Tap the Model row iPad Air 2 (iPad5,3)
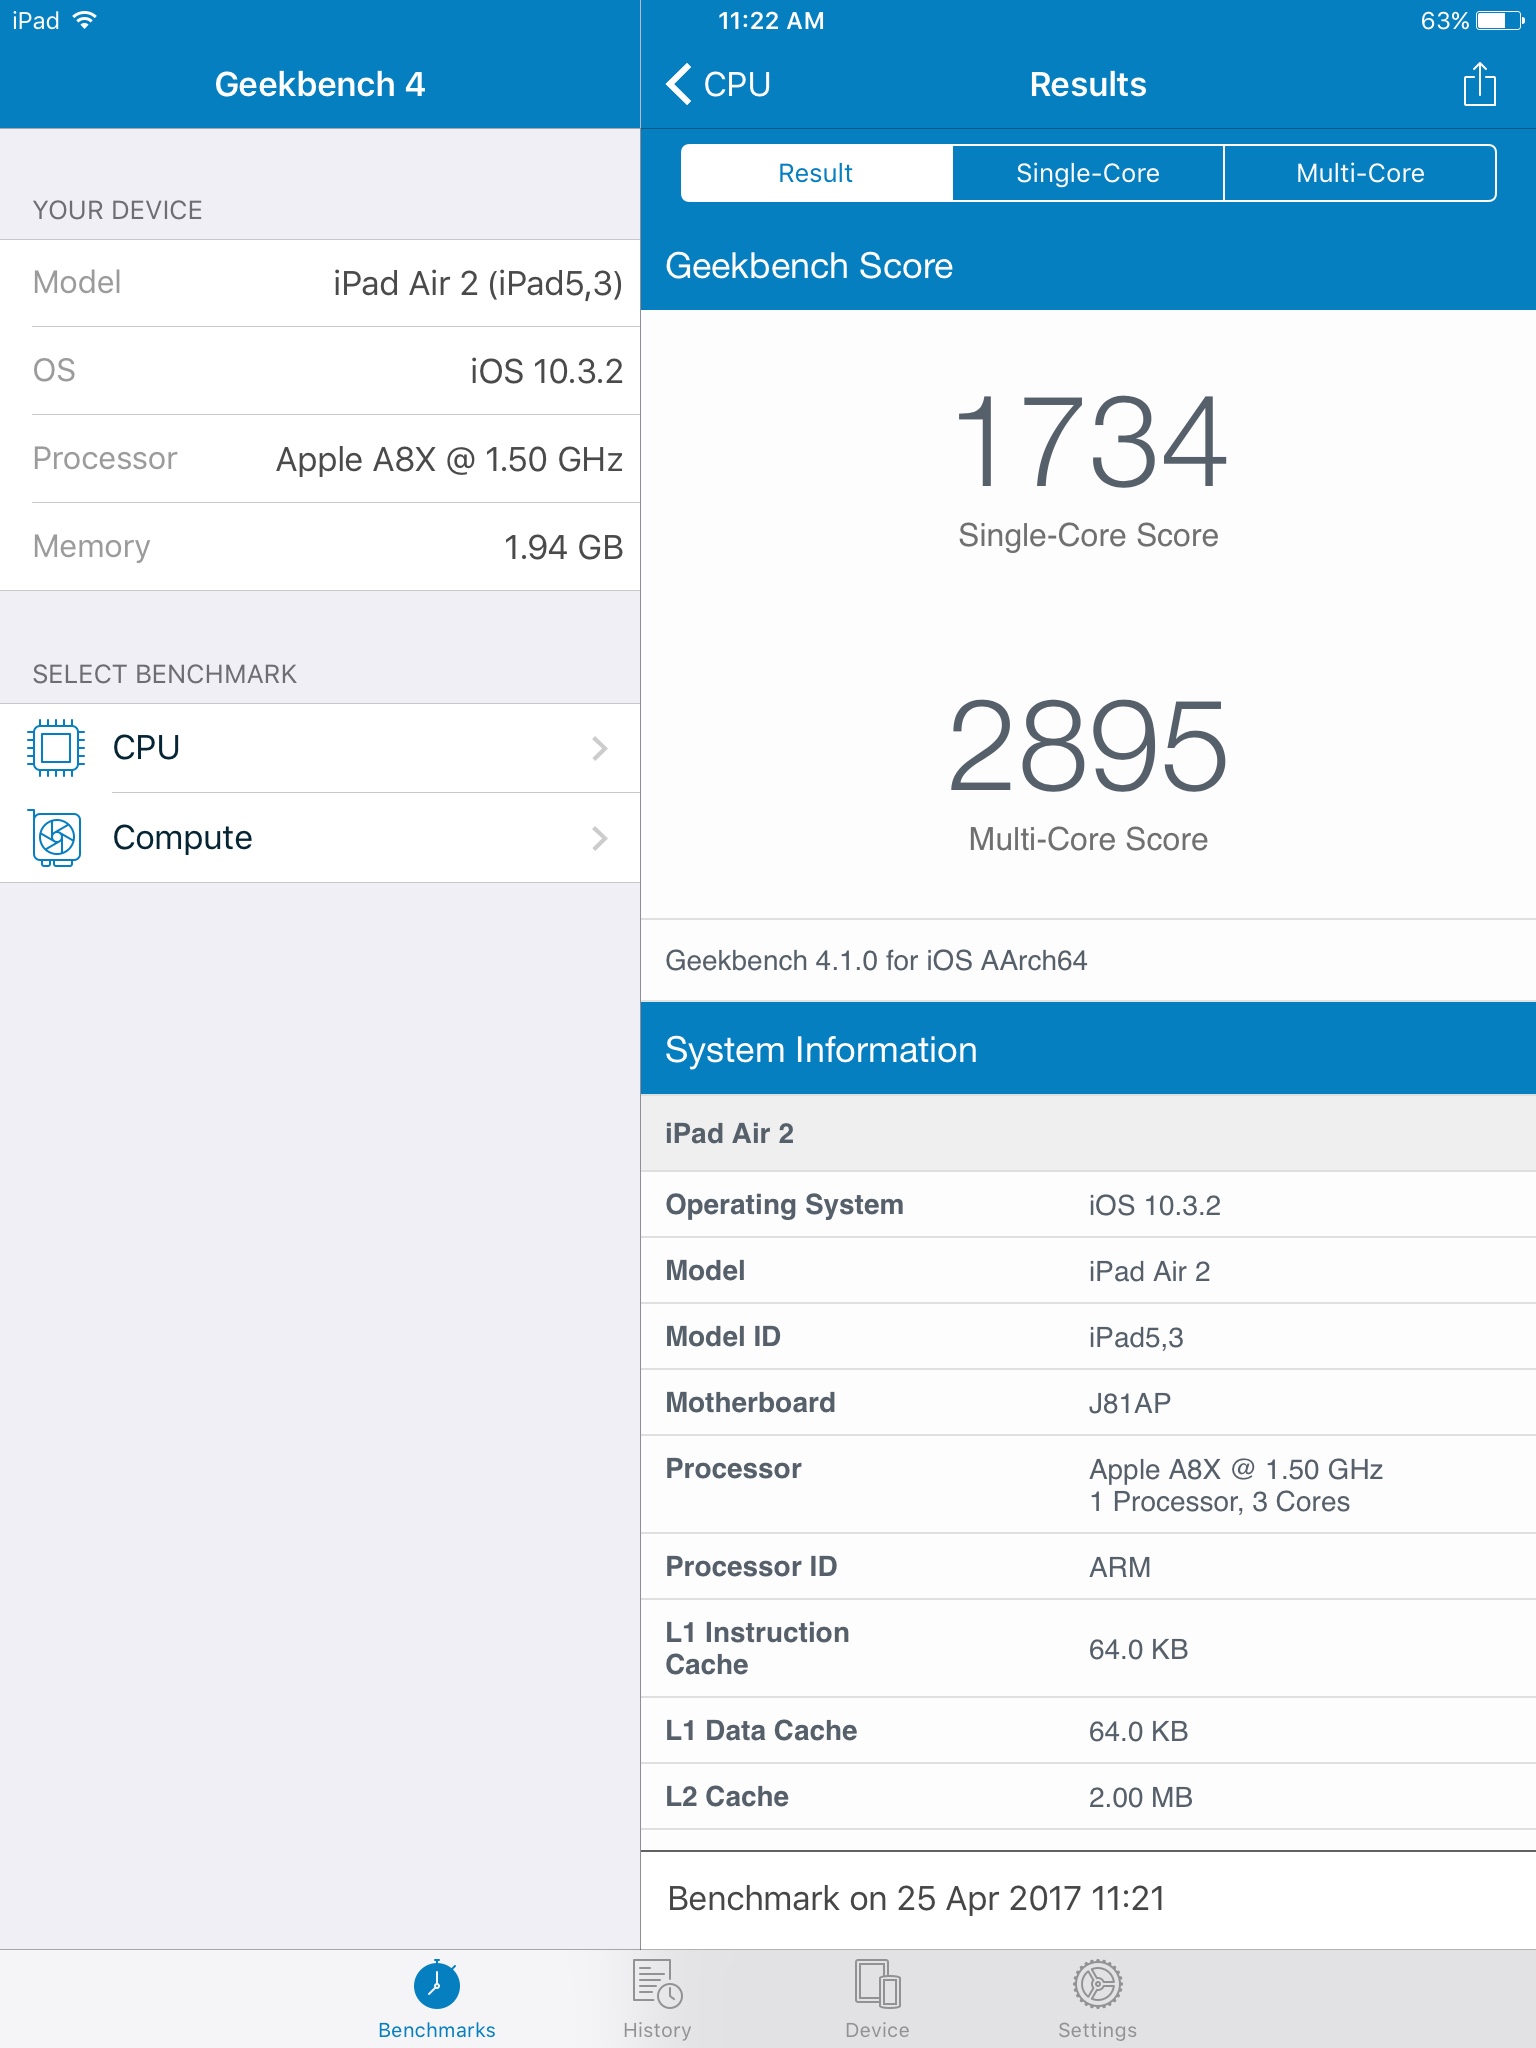 (320, 283)
